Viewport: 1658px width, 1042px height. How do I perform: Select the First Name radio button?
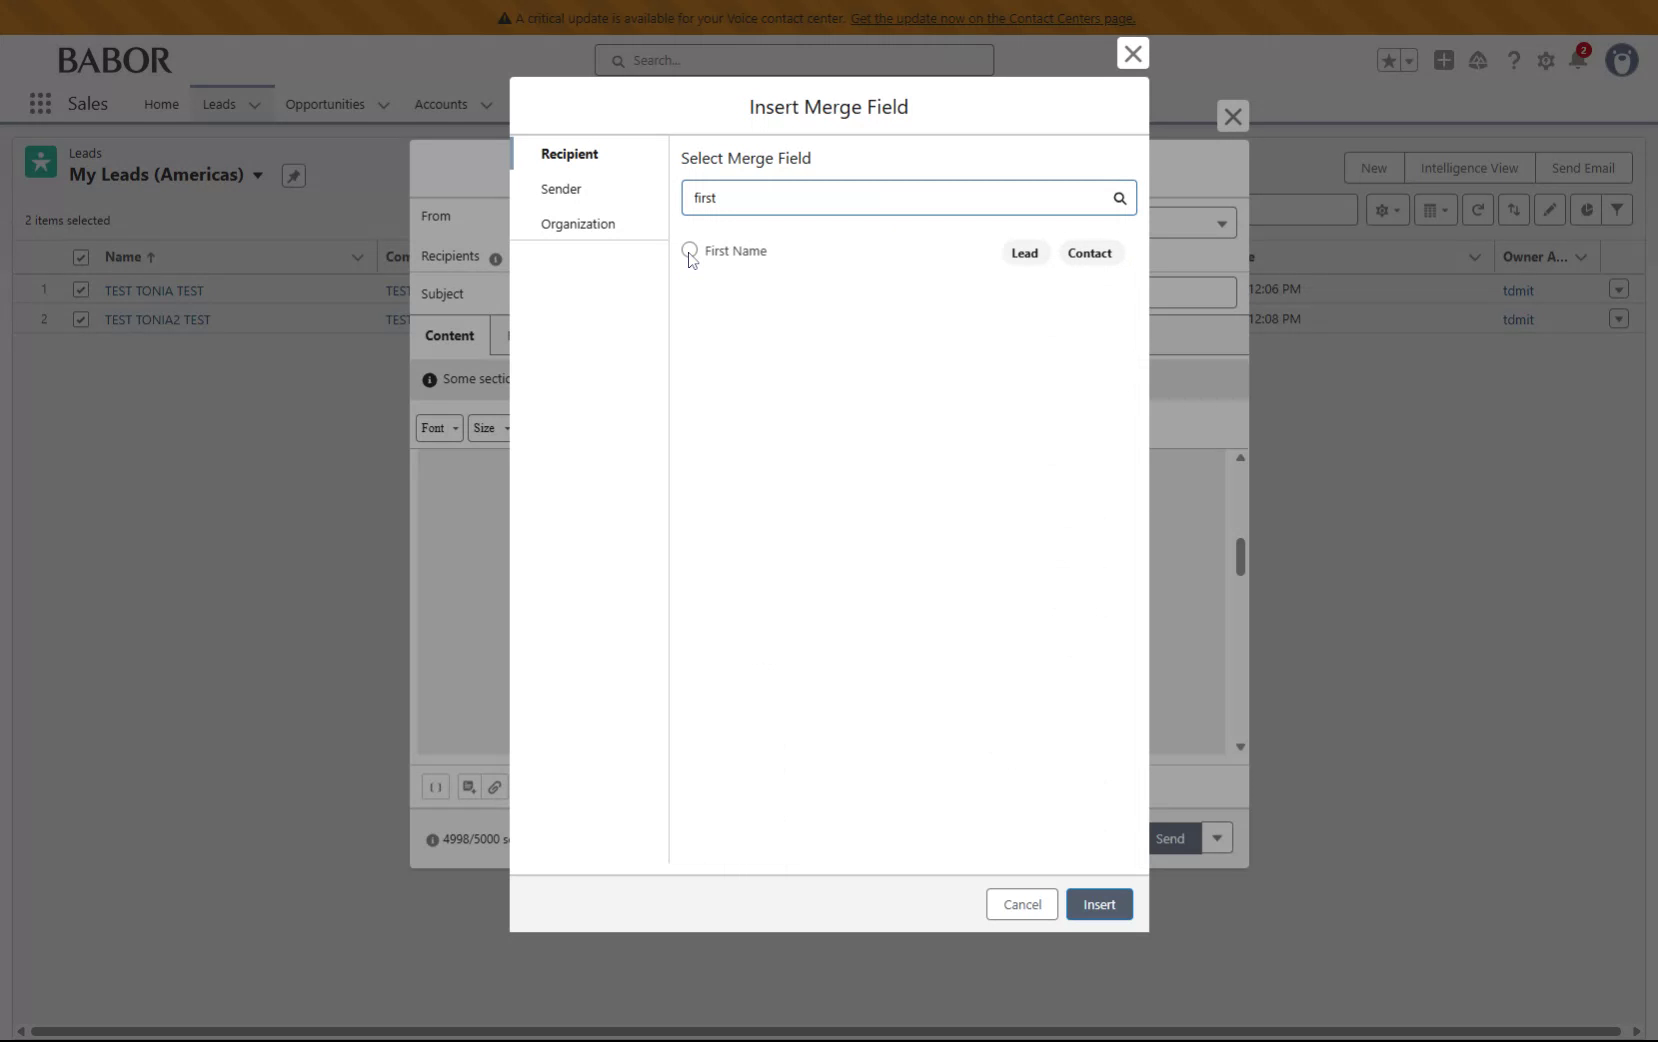[690, 251]
